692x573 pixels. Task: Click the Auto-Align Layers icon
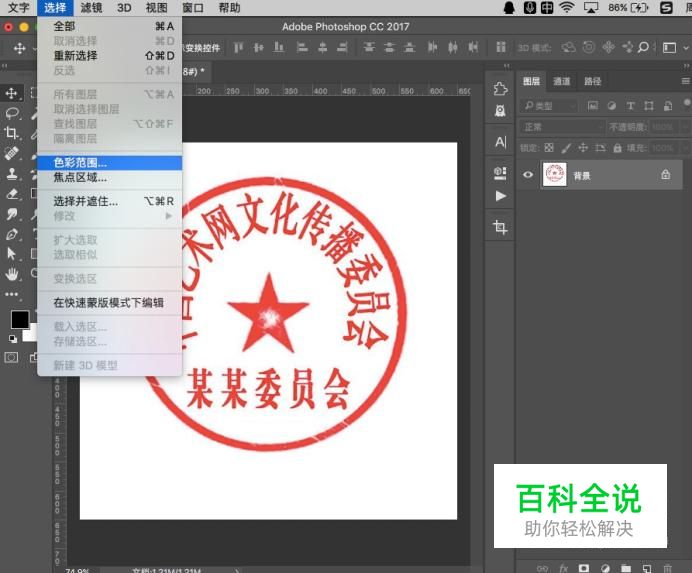coord(500,47)
